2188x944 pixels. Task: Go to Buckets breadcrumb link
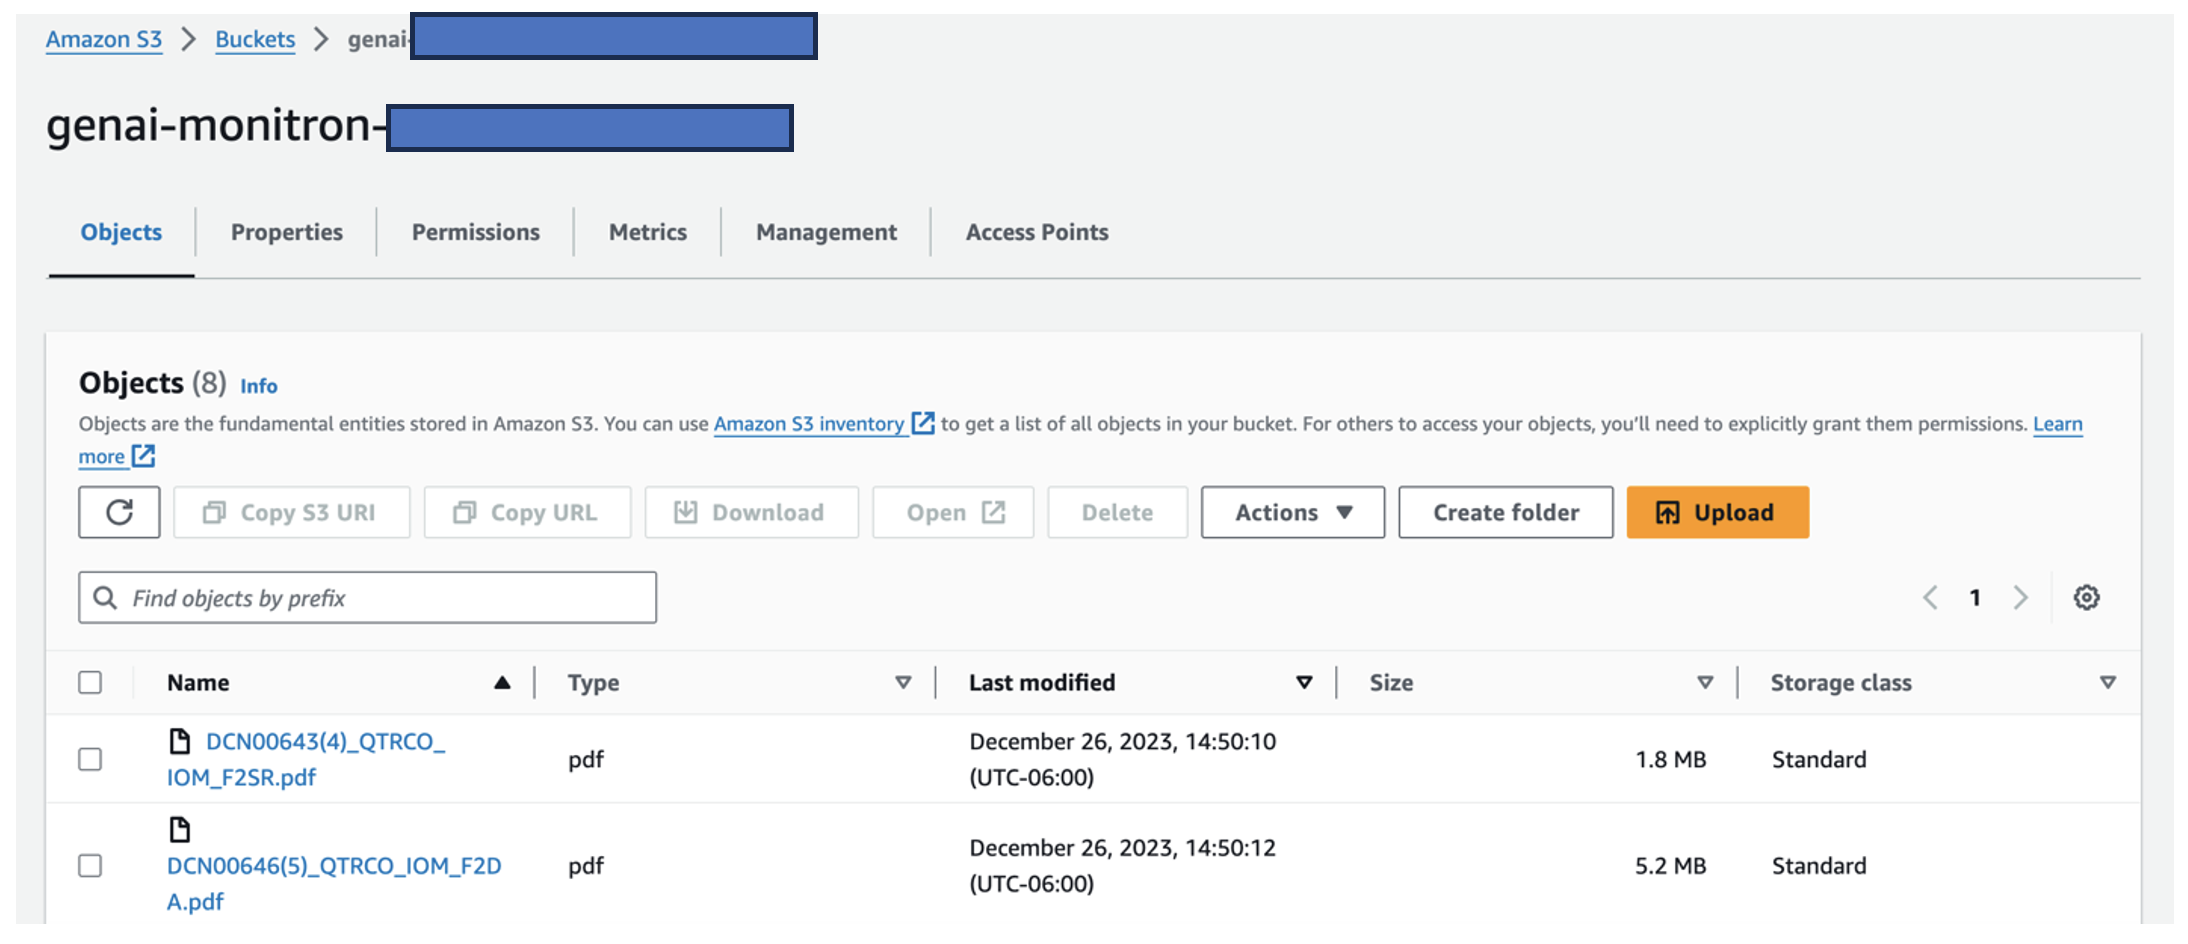pos(255,39)
